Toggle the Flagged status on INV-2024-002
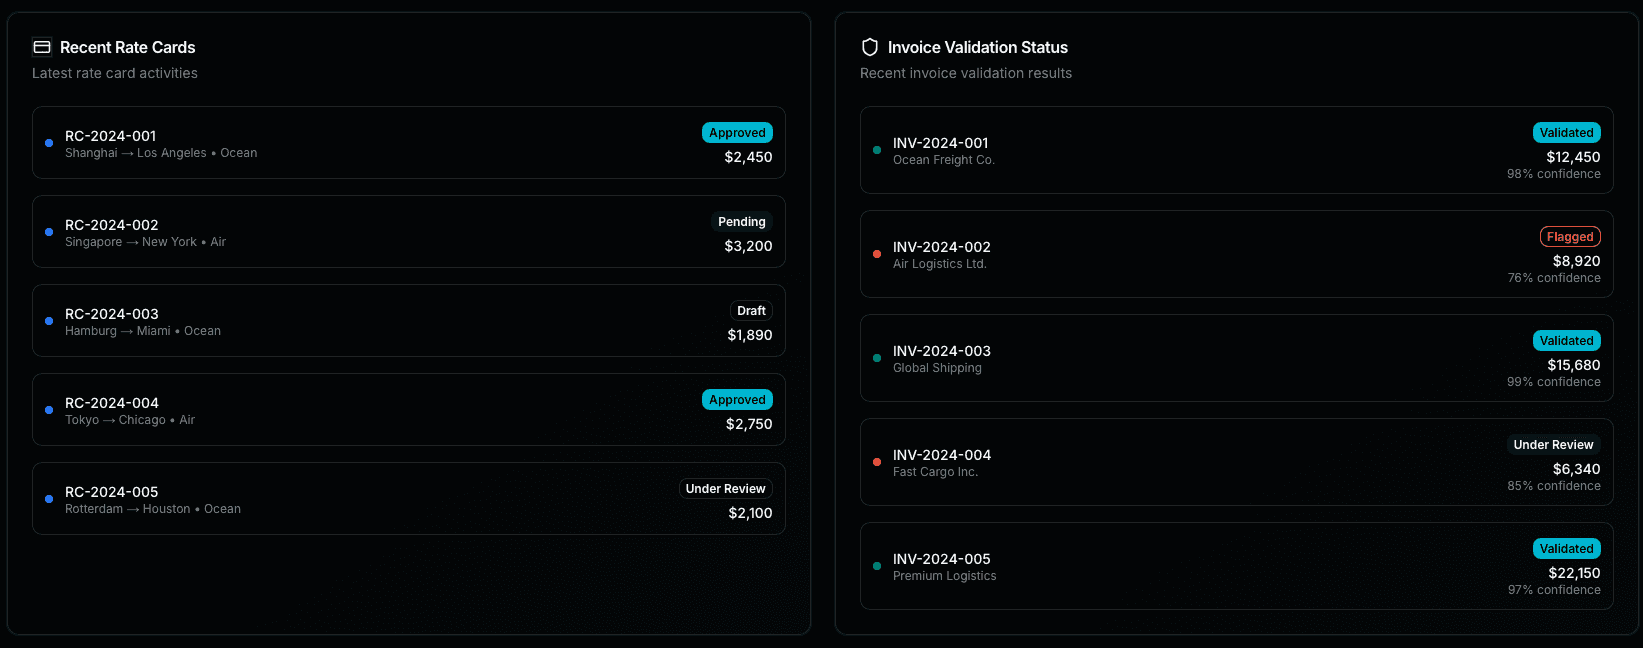This screenshot has width=1643, height=648. point(1570,236)
